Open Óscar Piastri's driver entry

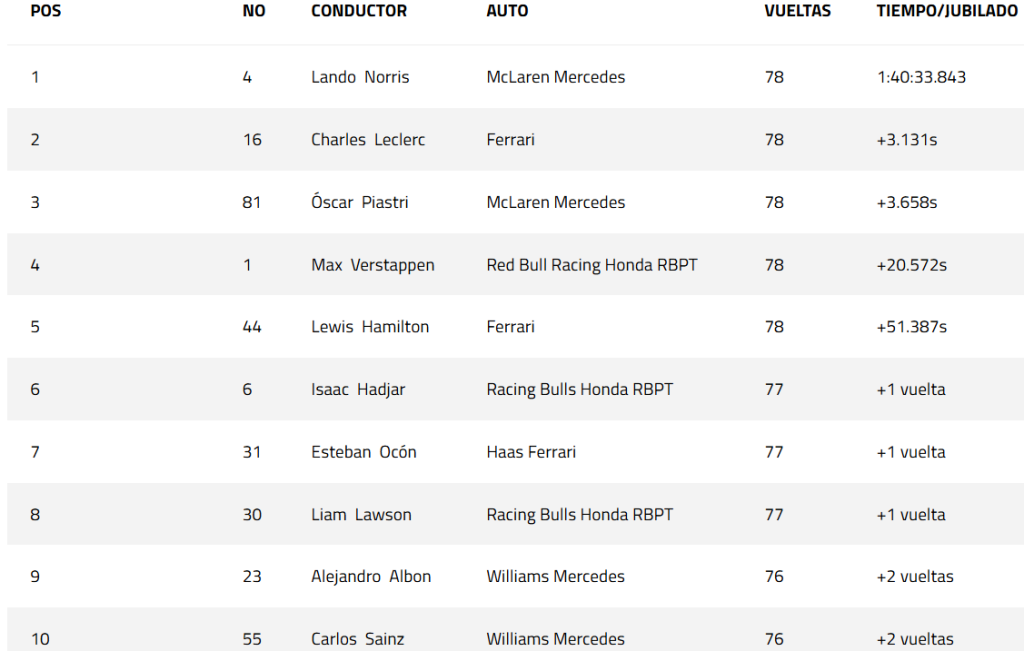360,202
